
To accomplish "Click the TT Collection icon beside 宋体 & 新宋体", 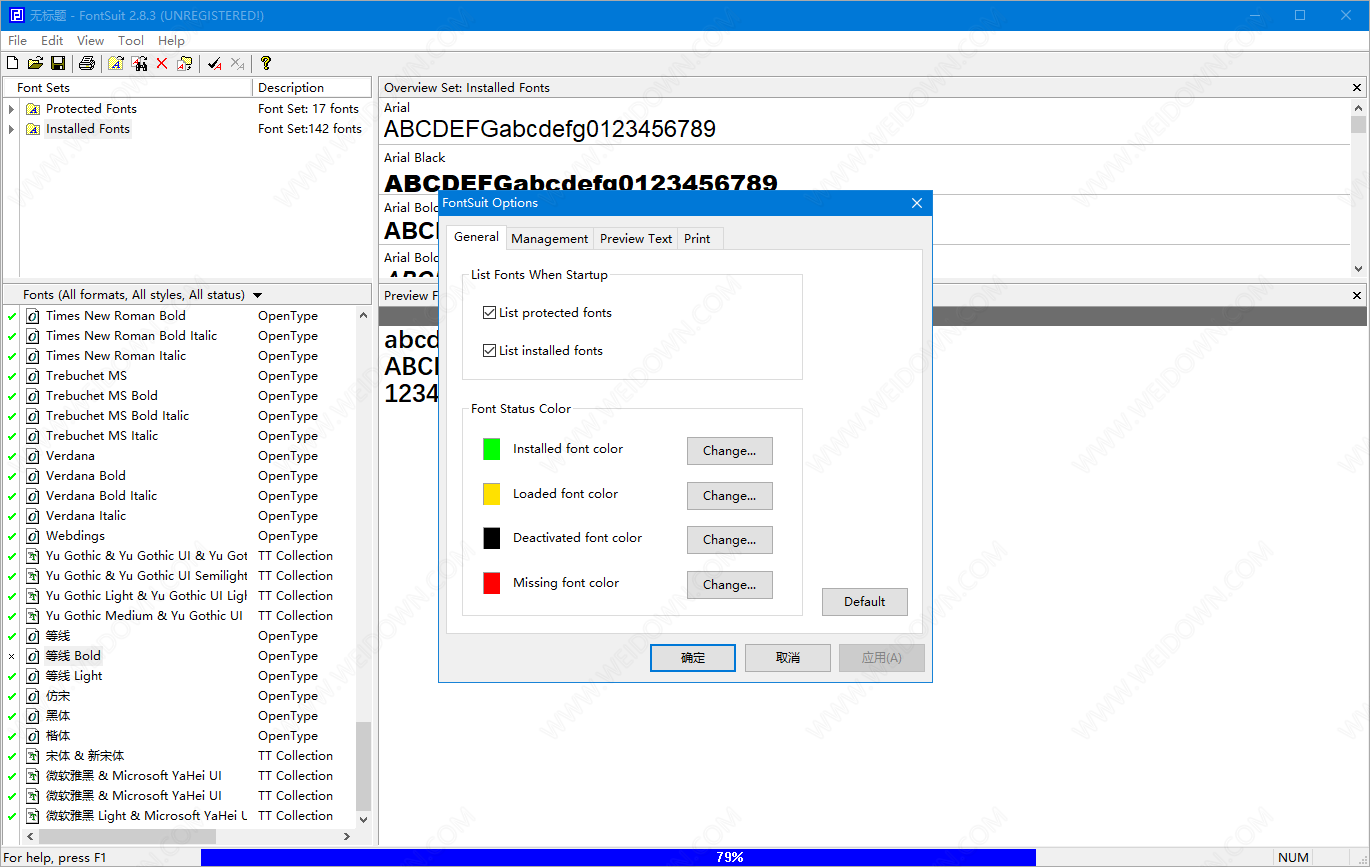I will [x=33, y=756].
